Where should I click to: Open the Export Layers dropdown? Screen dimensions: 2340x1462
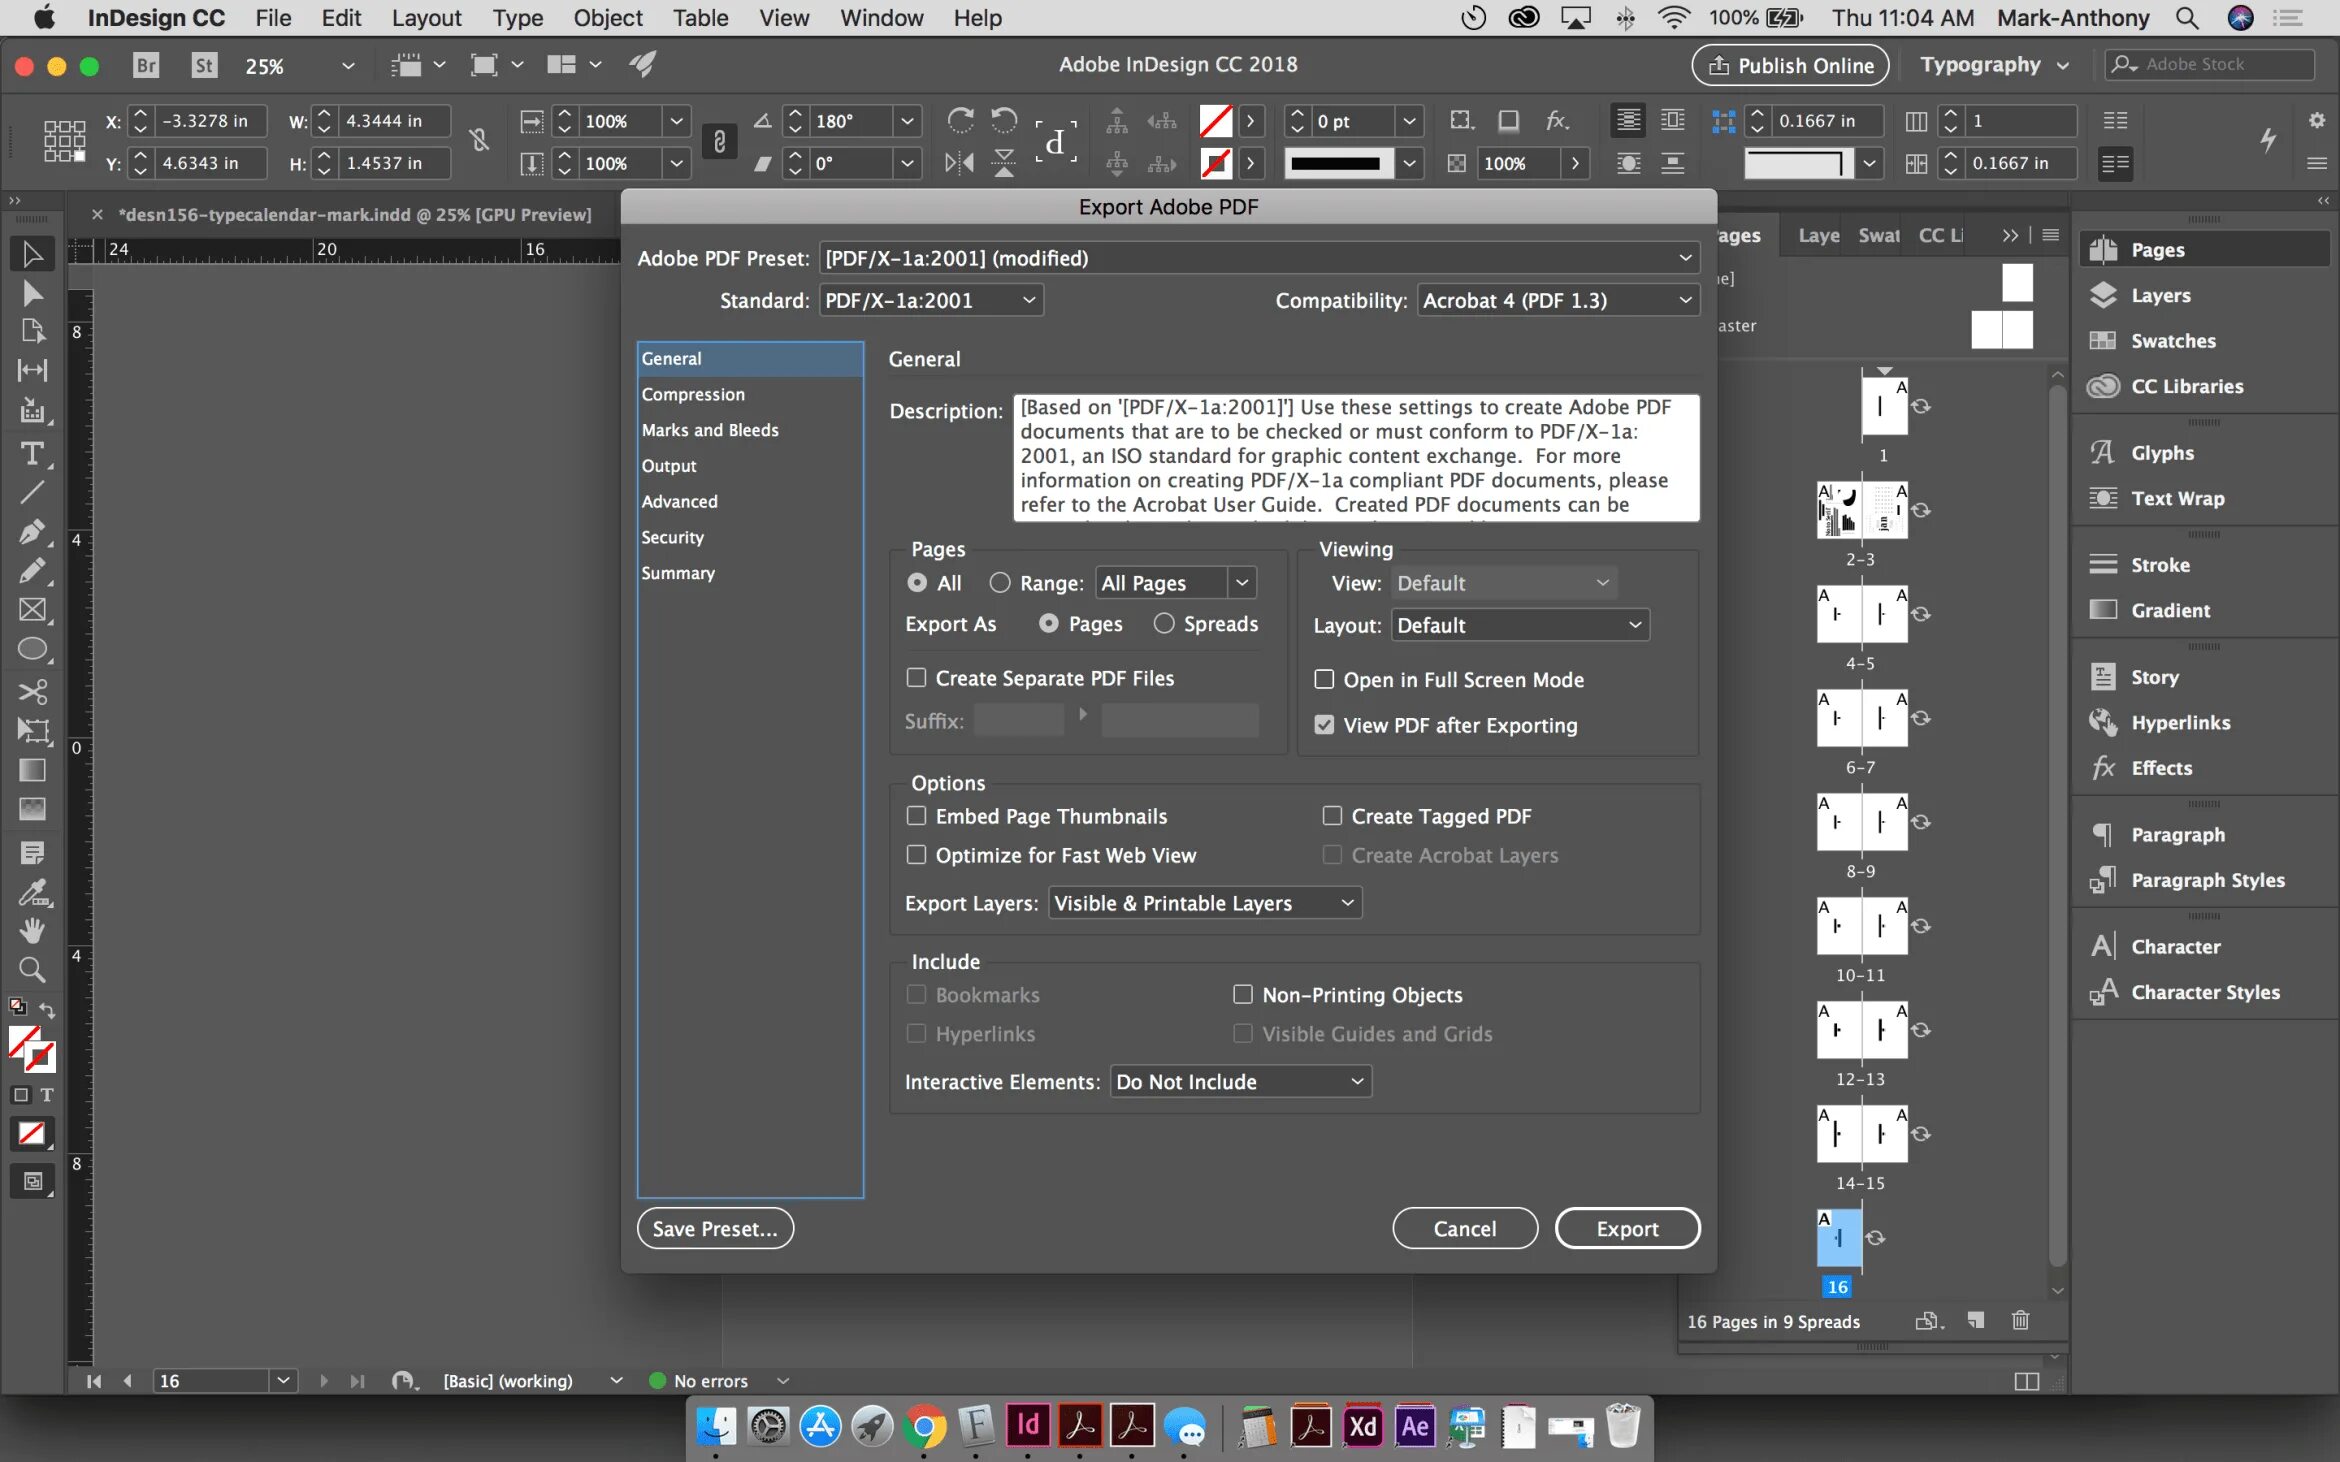(1204, 903)
